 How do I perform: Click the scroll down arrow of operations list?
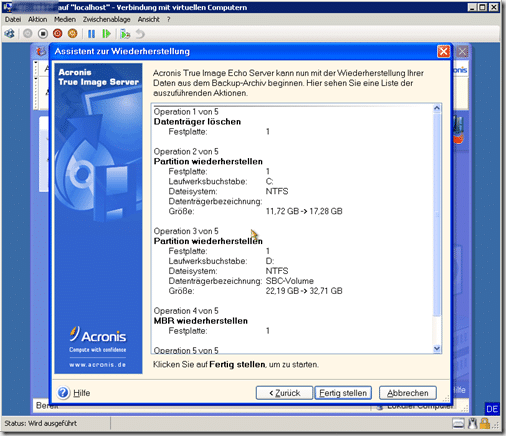click(x=437, y=349)
